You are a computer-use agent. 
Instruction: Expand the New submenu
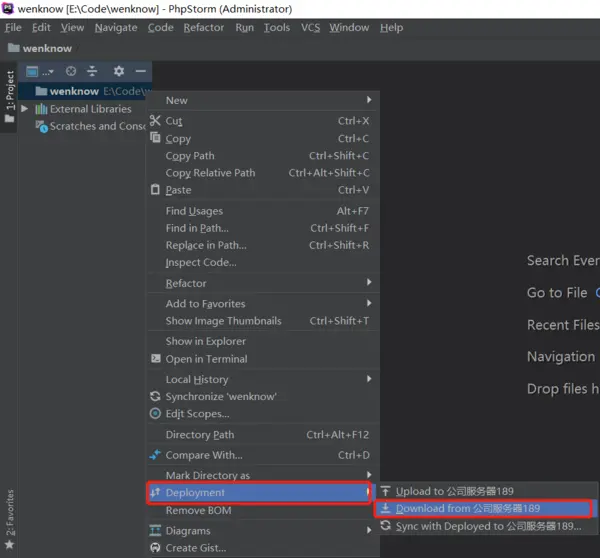click(263, 100)
